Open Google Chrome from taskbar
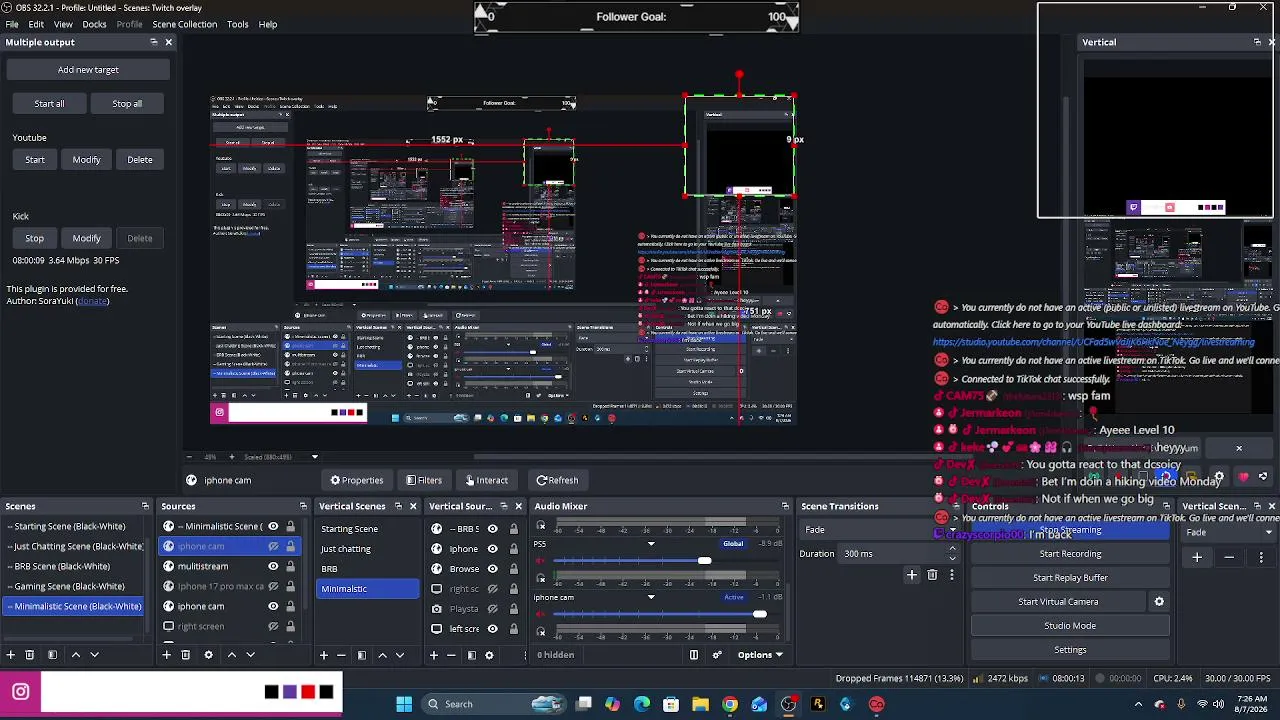The width and height of the screenshot is (1280, 720). click(730, 704)
